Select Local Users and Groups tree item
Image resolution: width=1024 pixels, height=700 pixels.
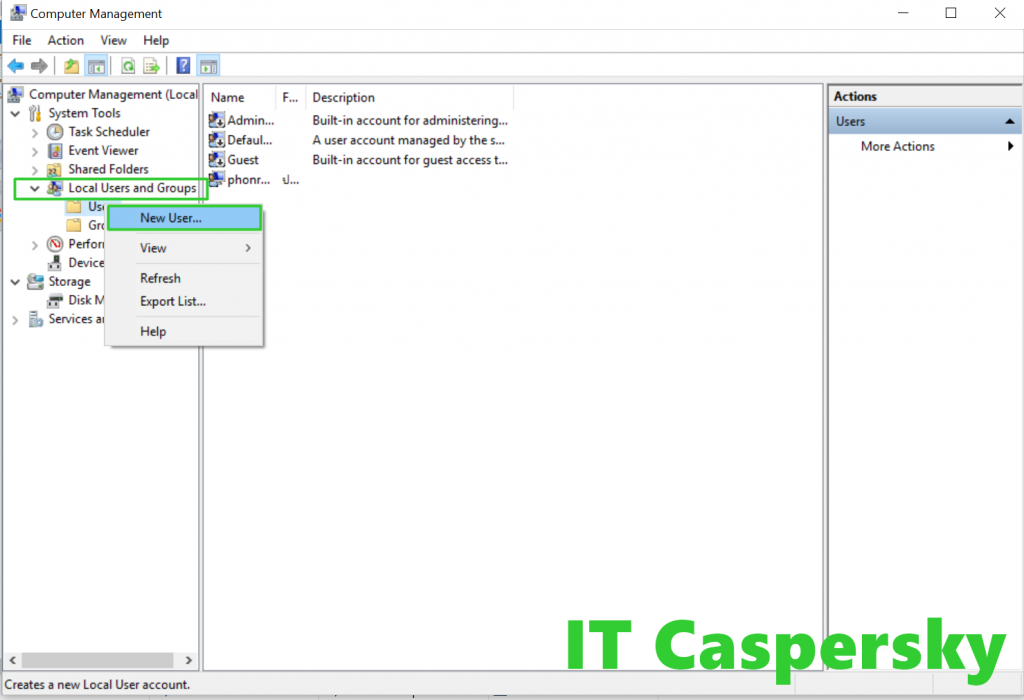pyautogui.click(x=132, y=188)
